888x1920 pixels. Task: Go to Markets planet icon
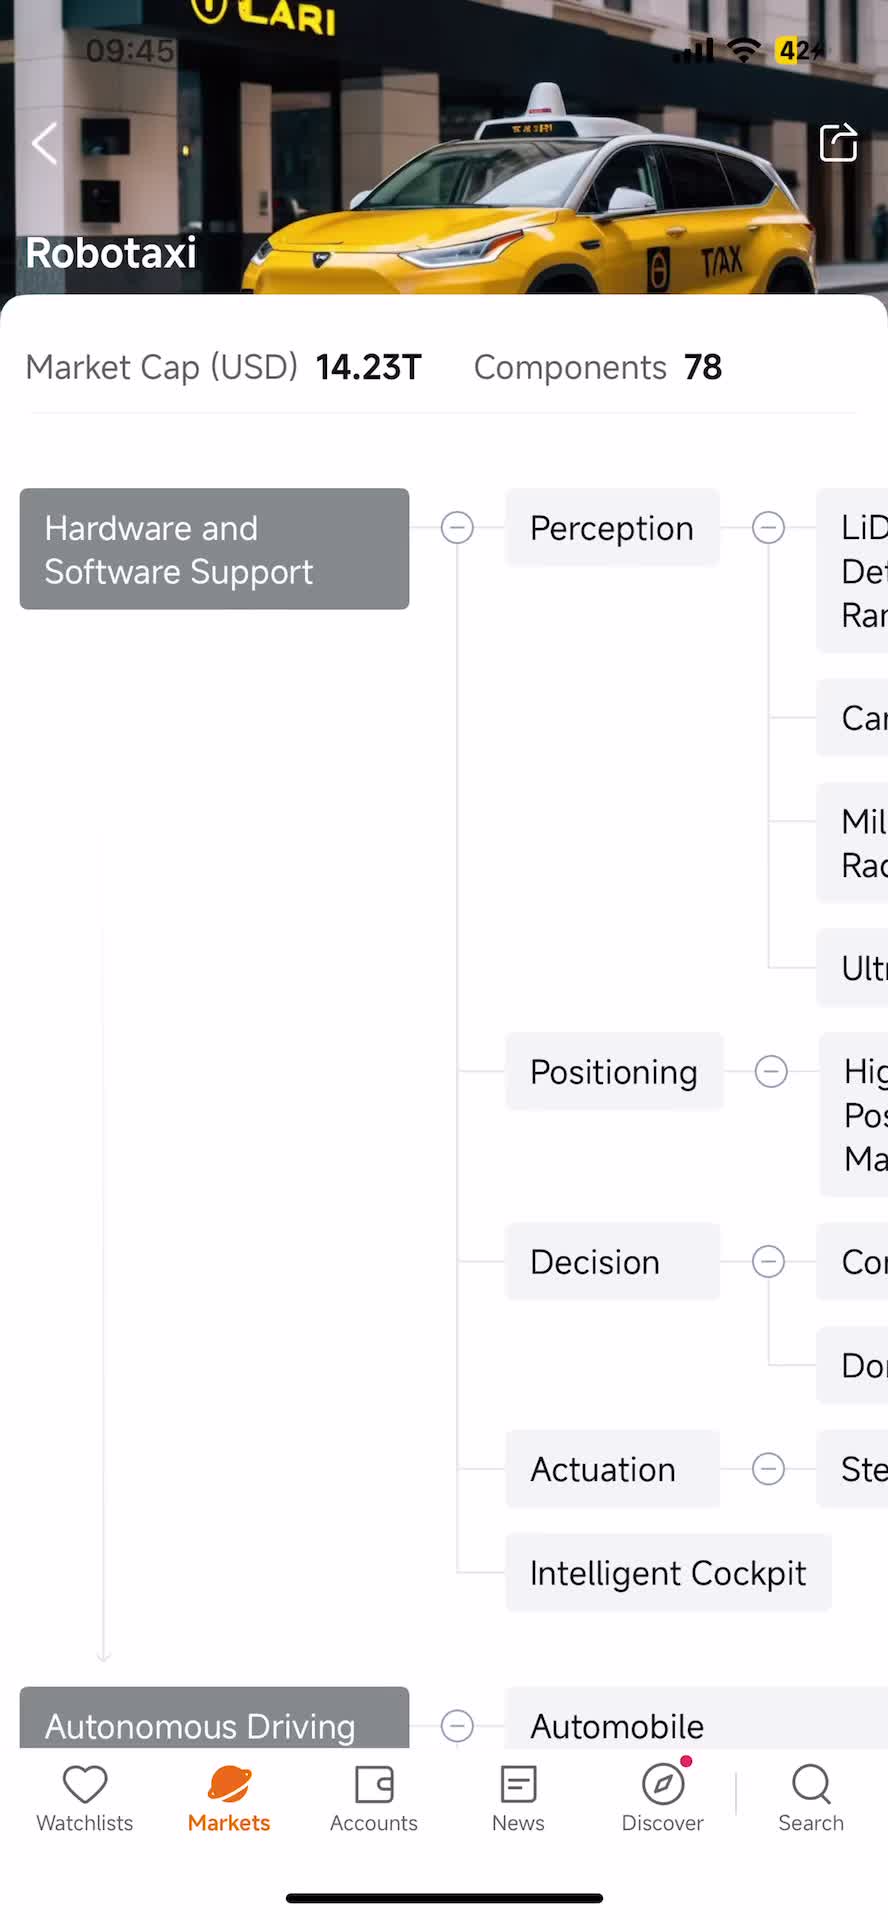click(x=229, y=1784)
